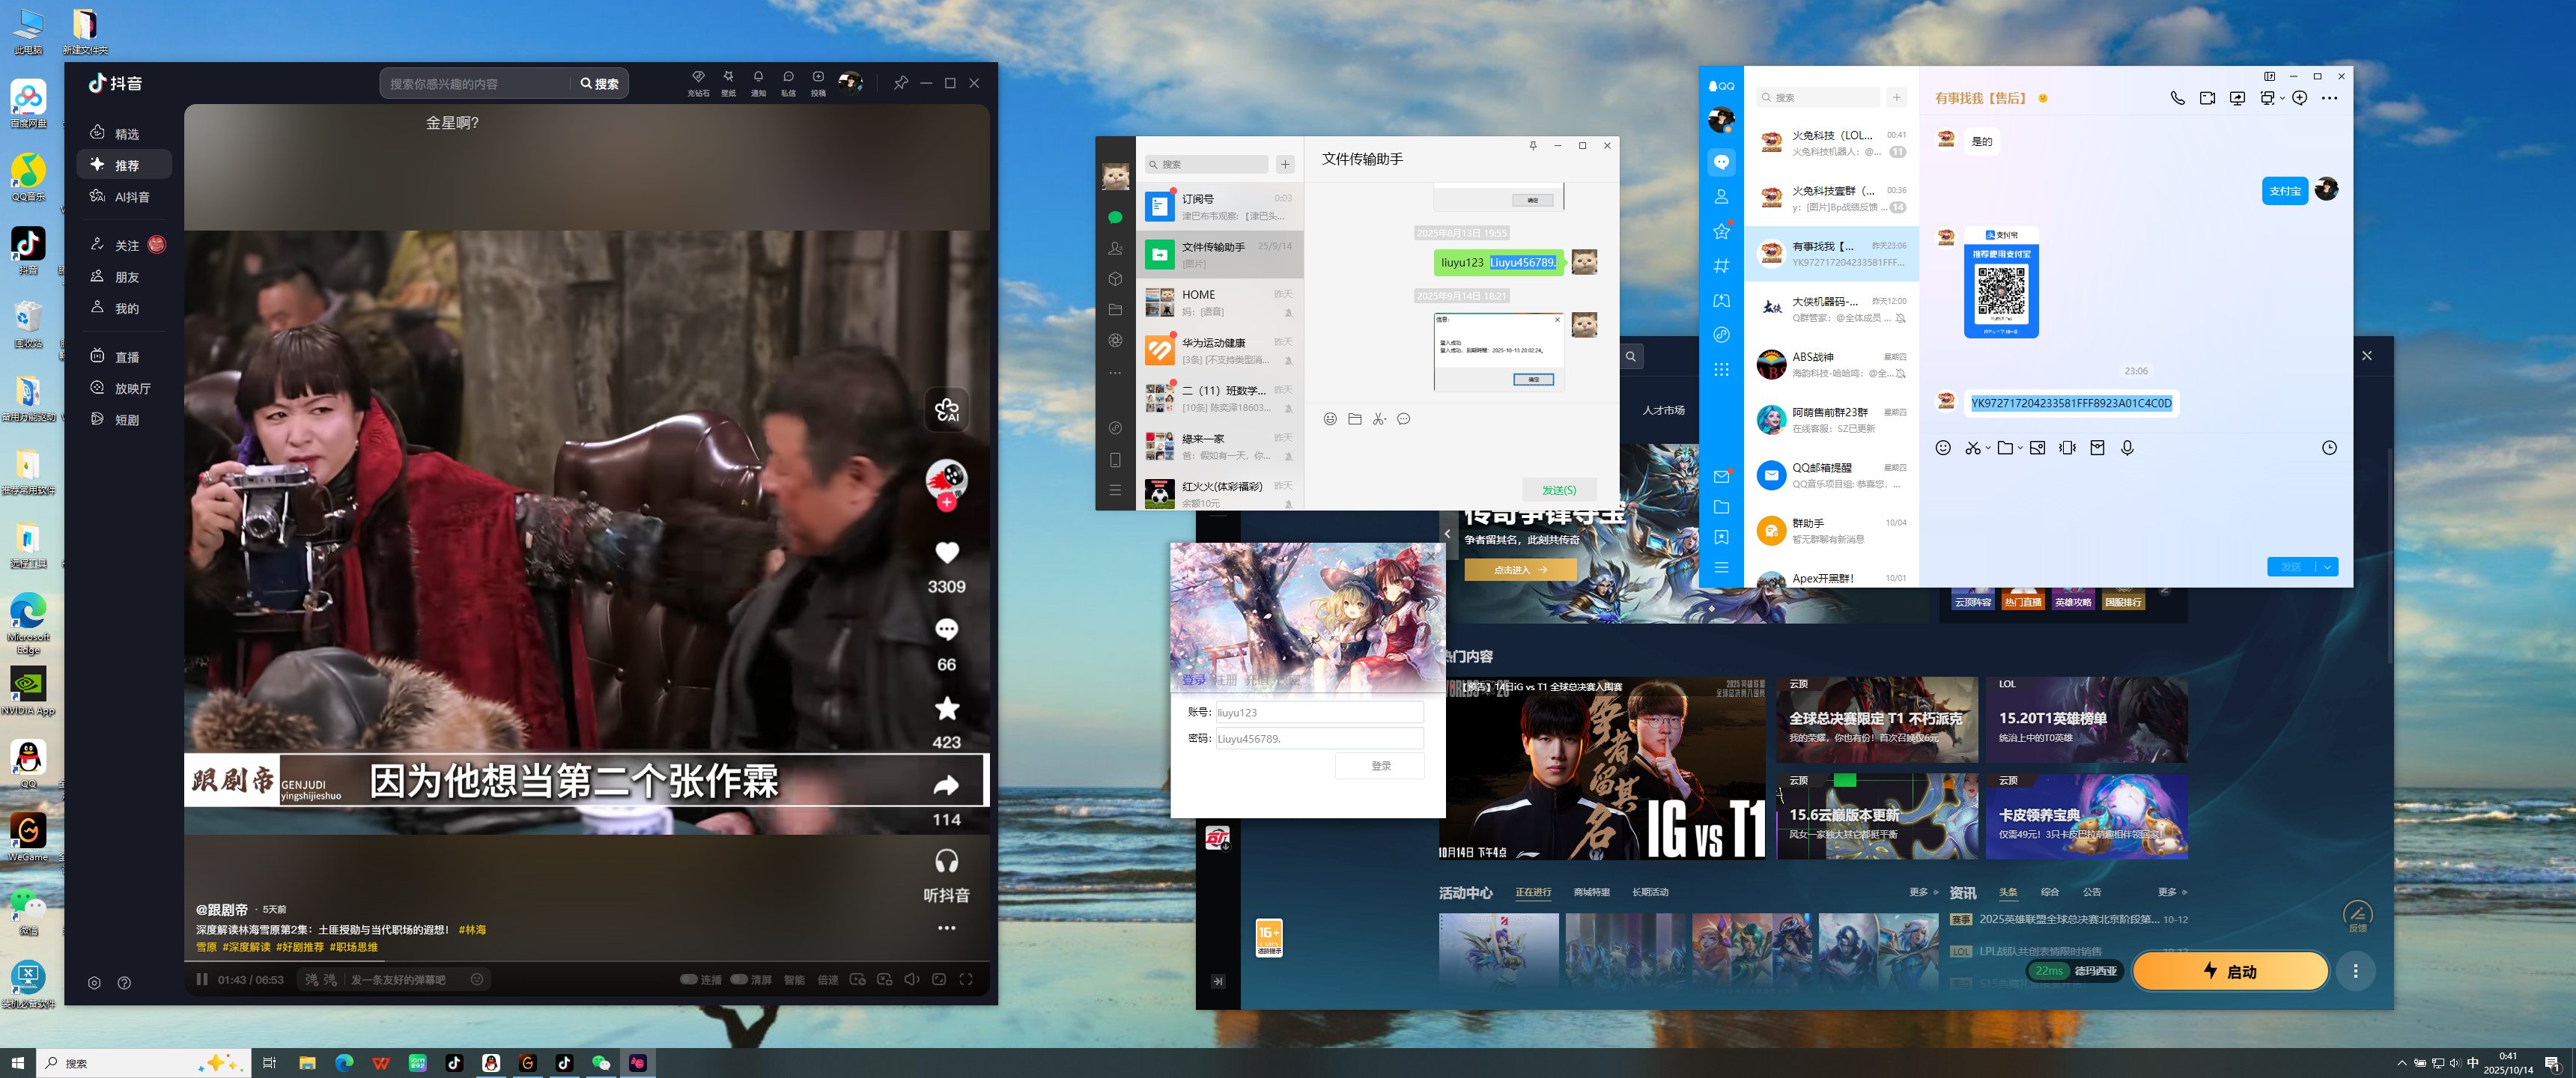Click the orange 启动 launch button
The image size is (2576, 1078).
(2229, 971)
